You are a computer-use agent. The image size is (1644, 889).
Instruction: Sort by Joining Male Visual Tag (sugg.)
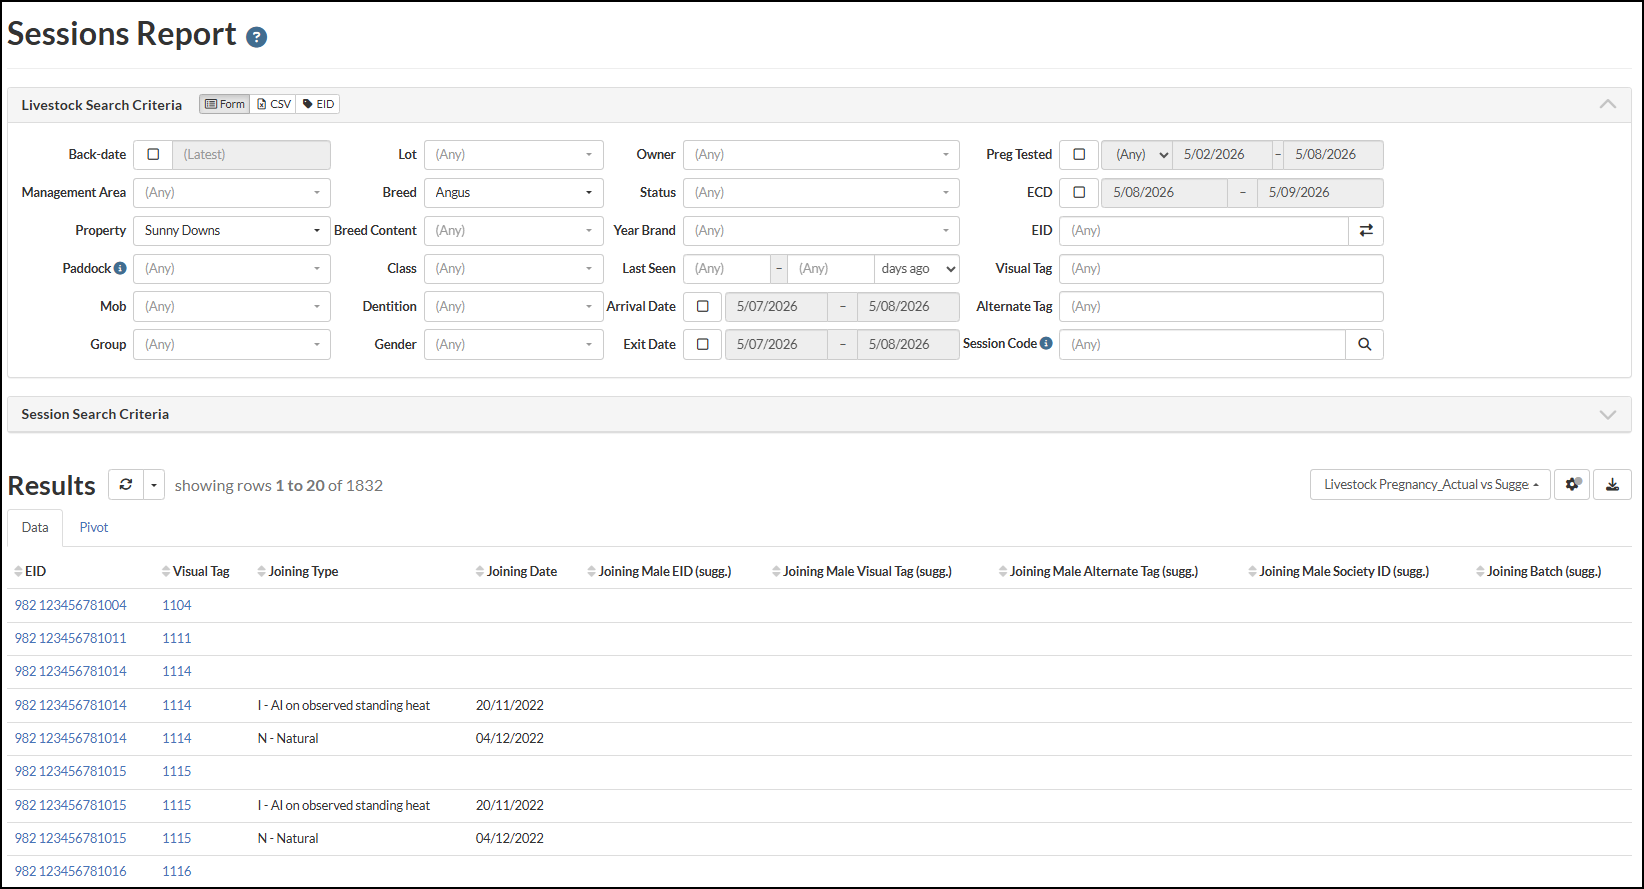tap(862, 572)
